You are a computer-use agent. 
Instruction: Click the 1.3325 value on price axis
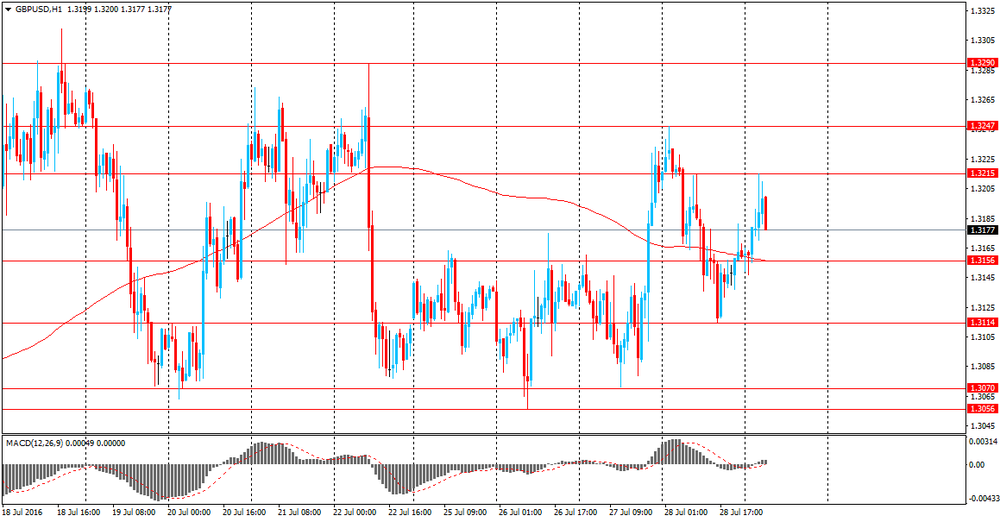point(982,11)
